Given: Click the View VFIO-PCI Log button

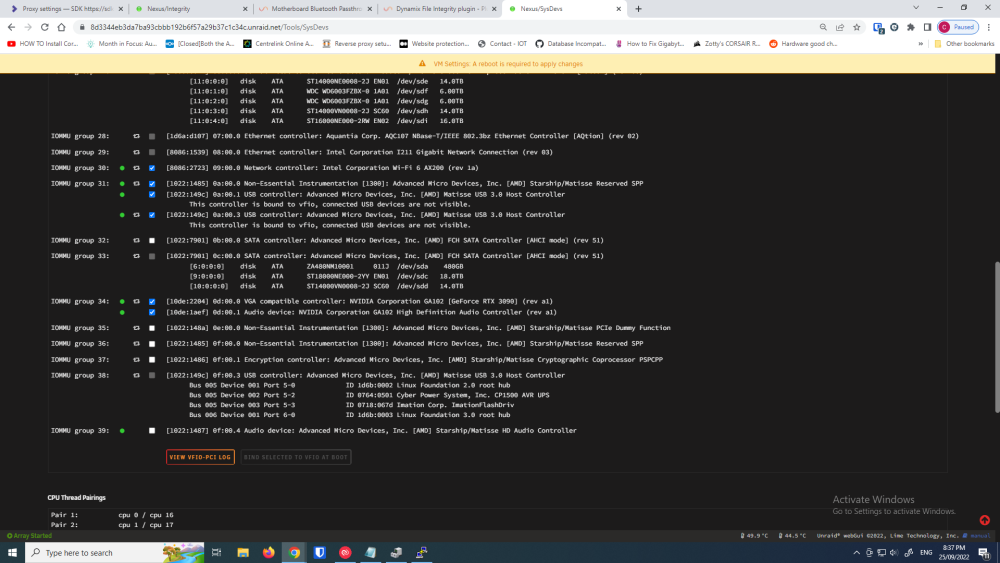Looking at the screenshot, I should tap(200, 457).
